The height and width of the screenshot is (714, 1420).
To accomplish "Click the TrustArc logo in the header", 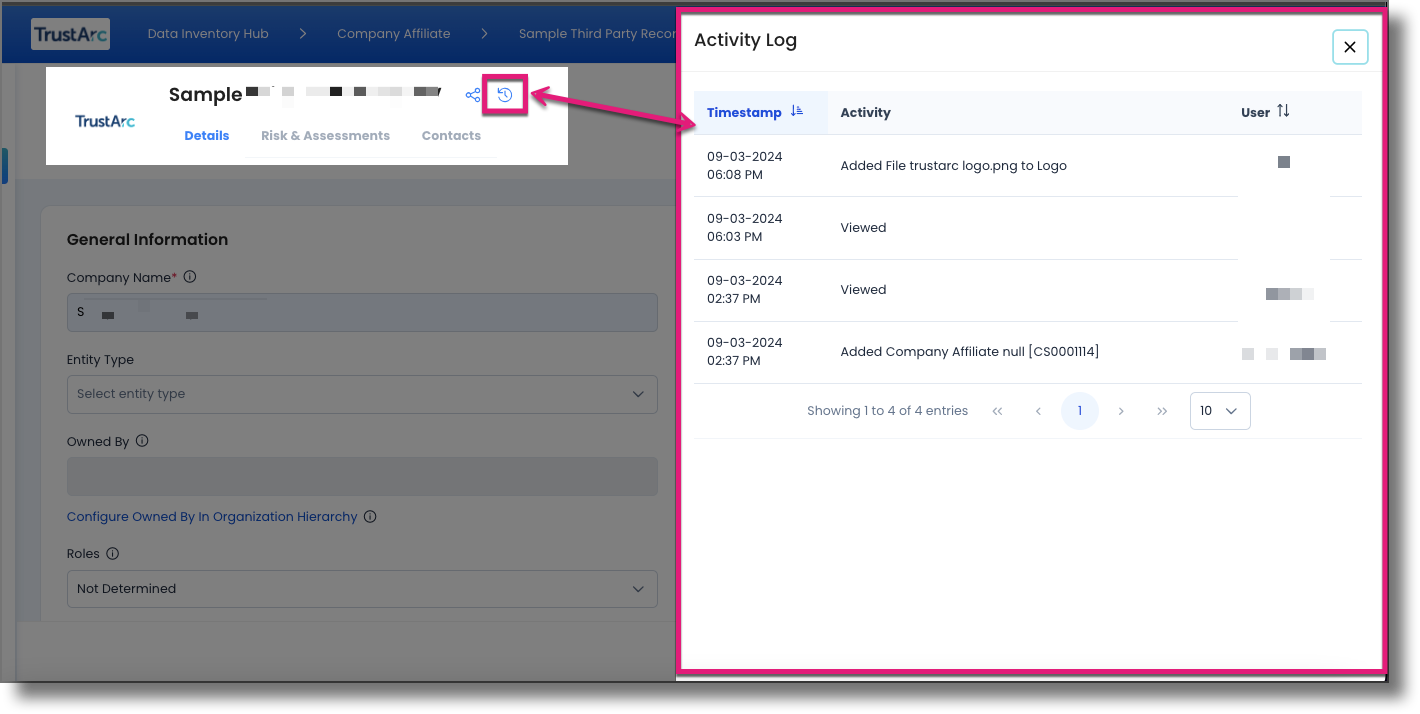I will [x=70, y=34].
